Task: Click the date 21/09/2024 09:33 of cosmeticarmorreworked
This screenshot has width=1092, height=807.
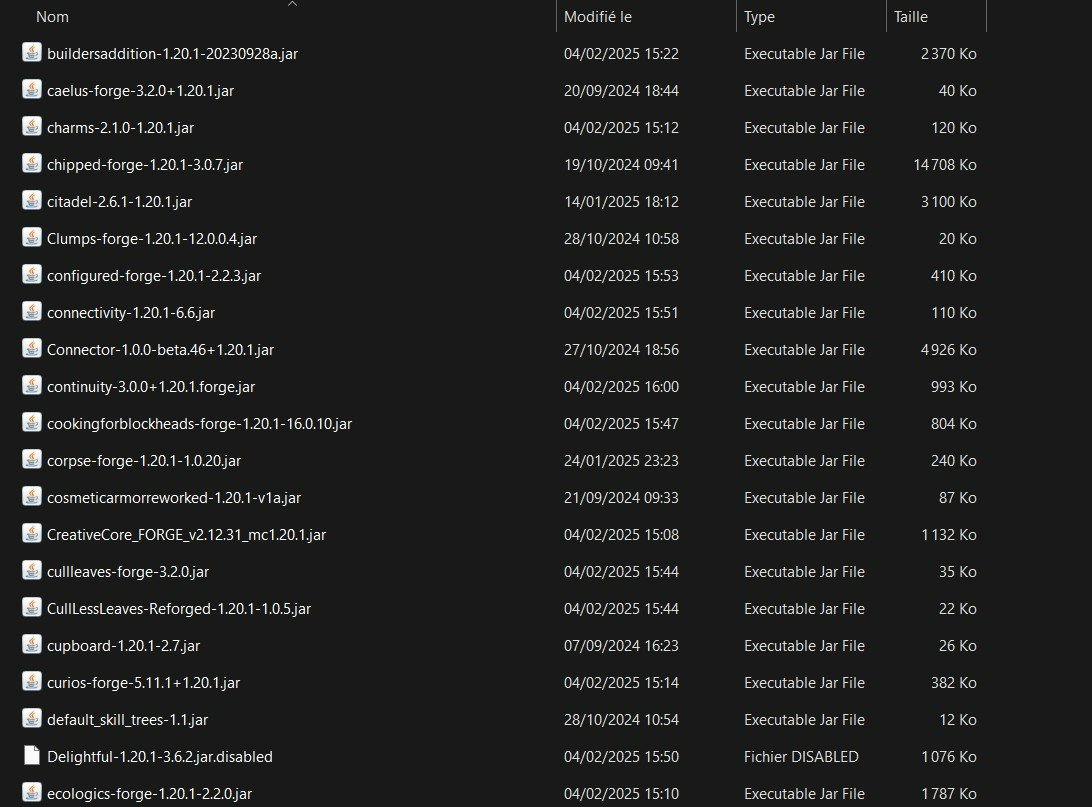Action: pos(621,497)
